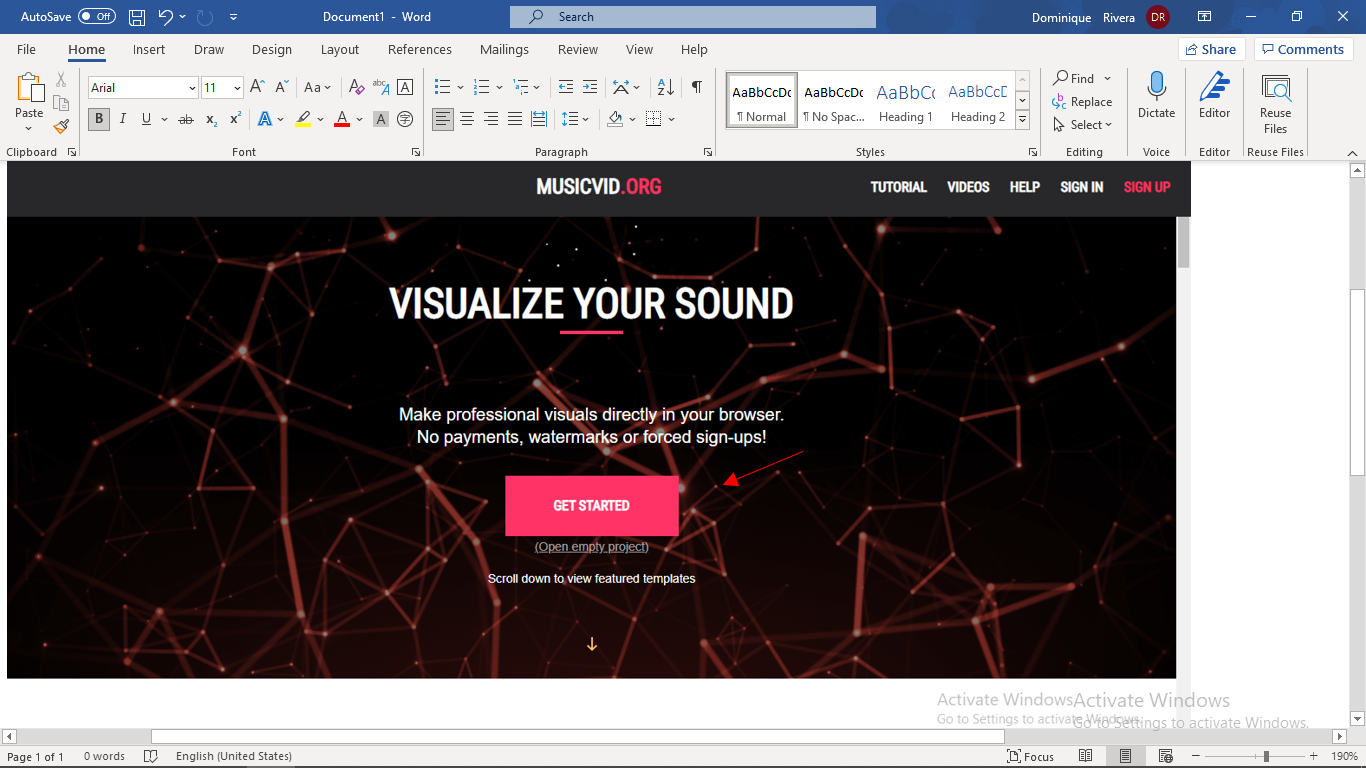Decrease font size with Shrink Font
1366x768 pixels.
(281, 88)
